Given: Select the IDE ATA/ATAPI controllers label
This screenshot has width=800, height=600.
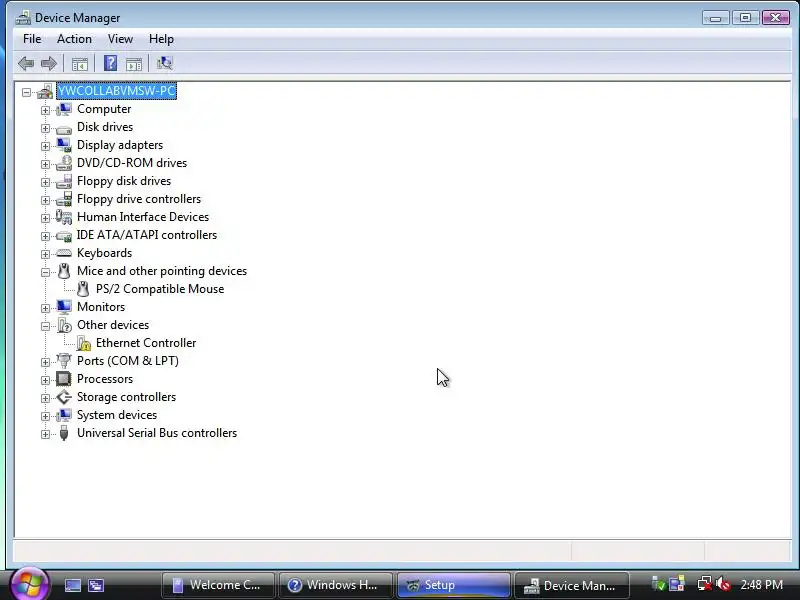Looking at the screenshot, I should pos(147,235).
